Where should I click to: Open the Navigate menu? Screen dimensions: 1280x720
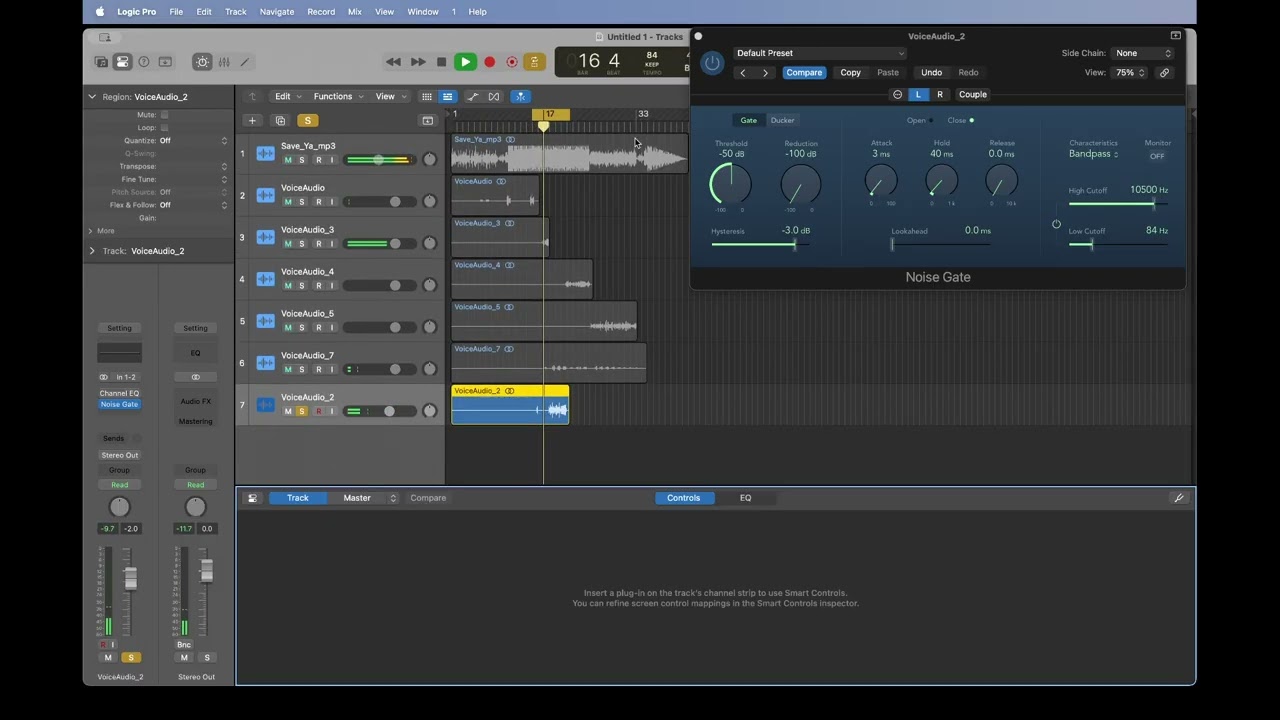point(277,12)
